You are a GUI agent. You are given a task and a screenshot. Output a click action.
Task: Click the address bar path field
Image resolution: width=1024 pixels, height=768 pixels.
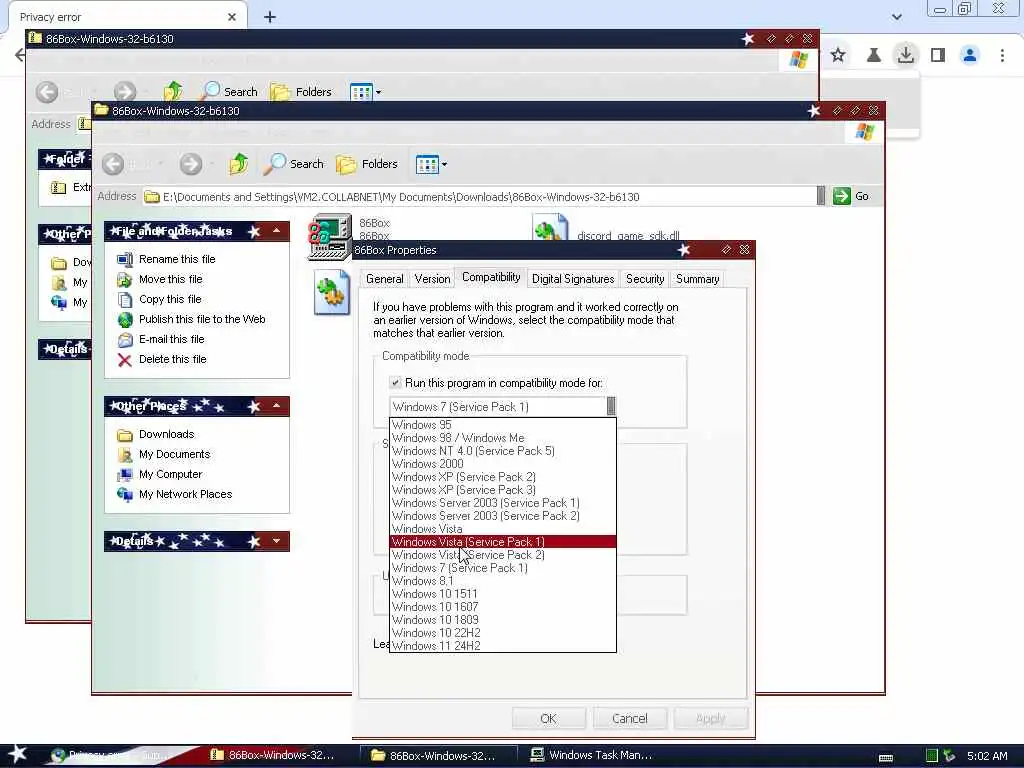point(479,197)
